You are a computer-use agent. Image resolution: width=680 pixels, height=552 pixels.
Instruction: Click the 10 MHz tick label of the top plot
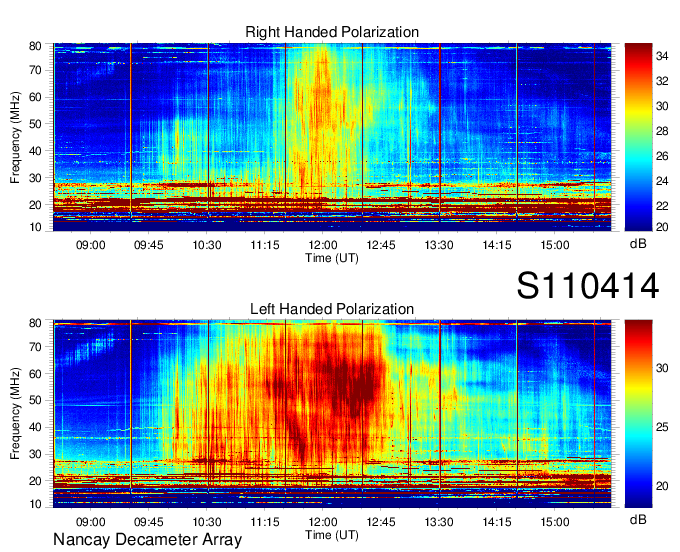coord(35,227)
